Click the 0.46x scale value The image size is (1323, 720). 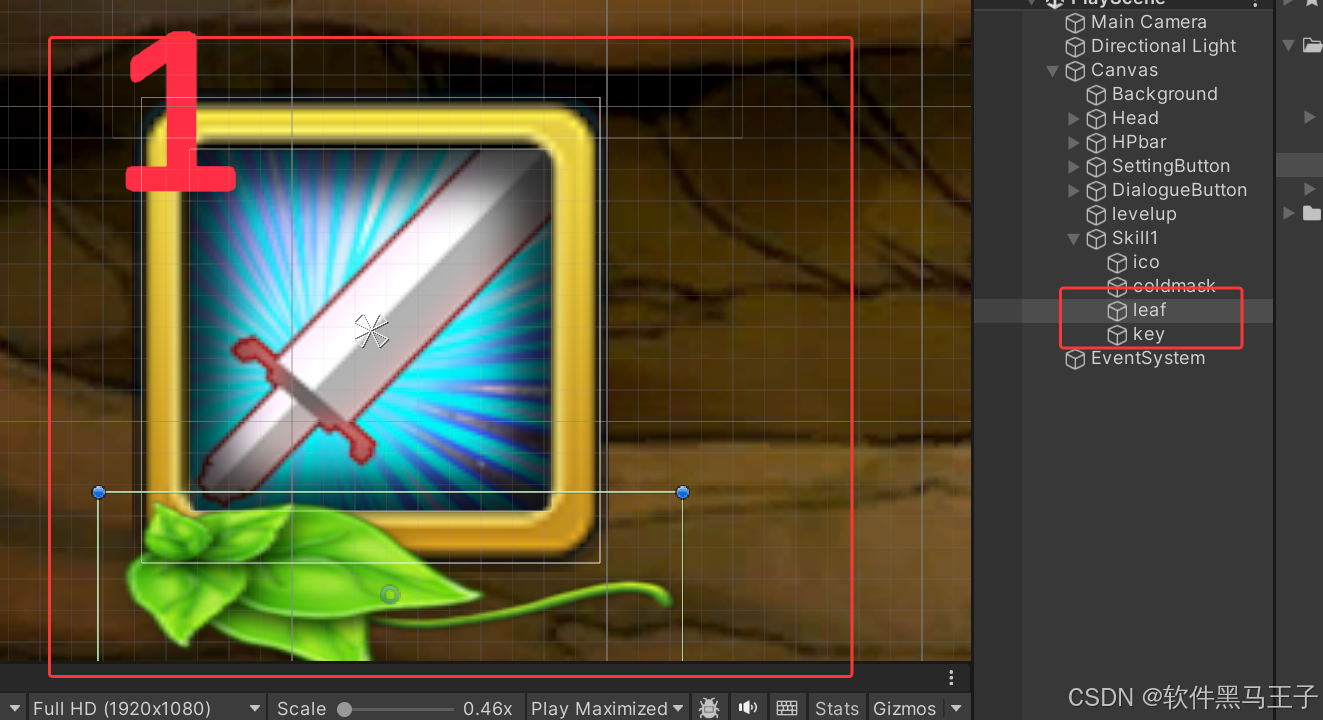click(x=488, y=708)
